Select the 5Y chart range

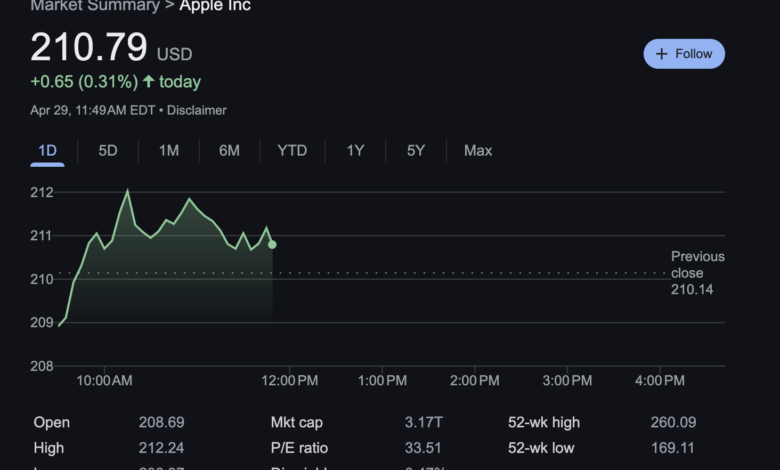click(416, 151)
